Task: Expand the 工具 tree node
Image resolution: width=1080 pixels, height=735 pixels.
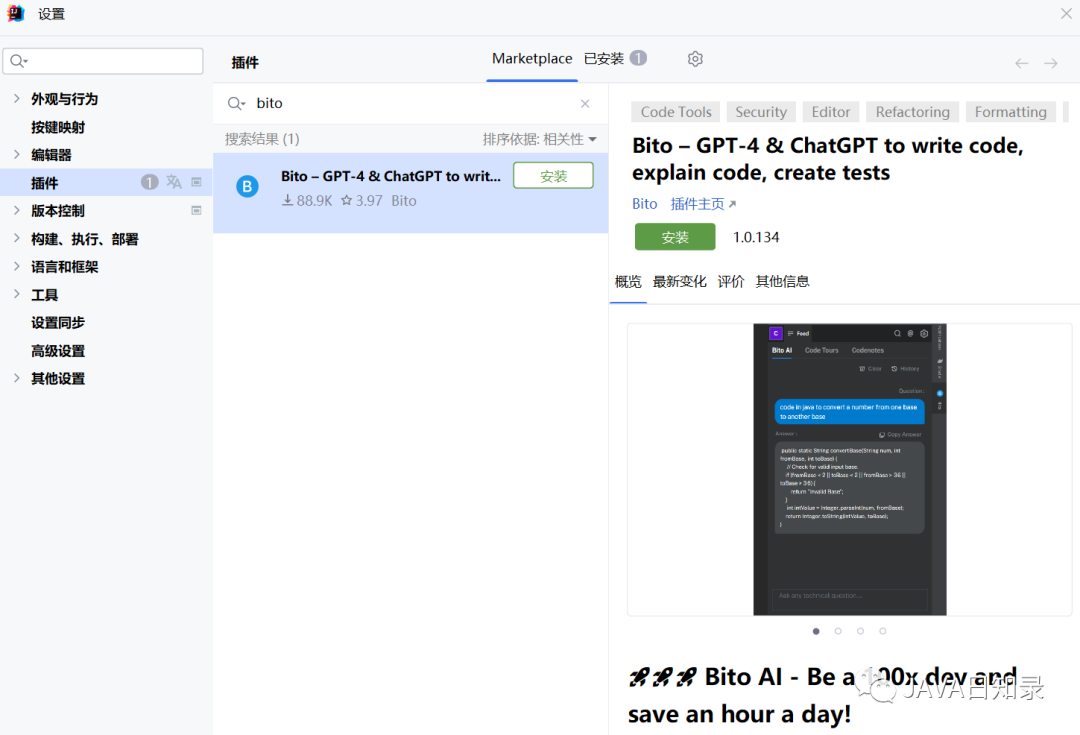Action: pyautogui.click(x=17, y=294)
